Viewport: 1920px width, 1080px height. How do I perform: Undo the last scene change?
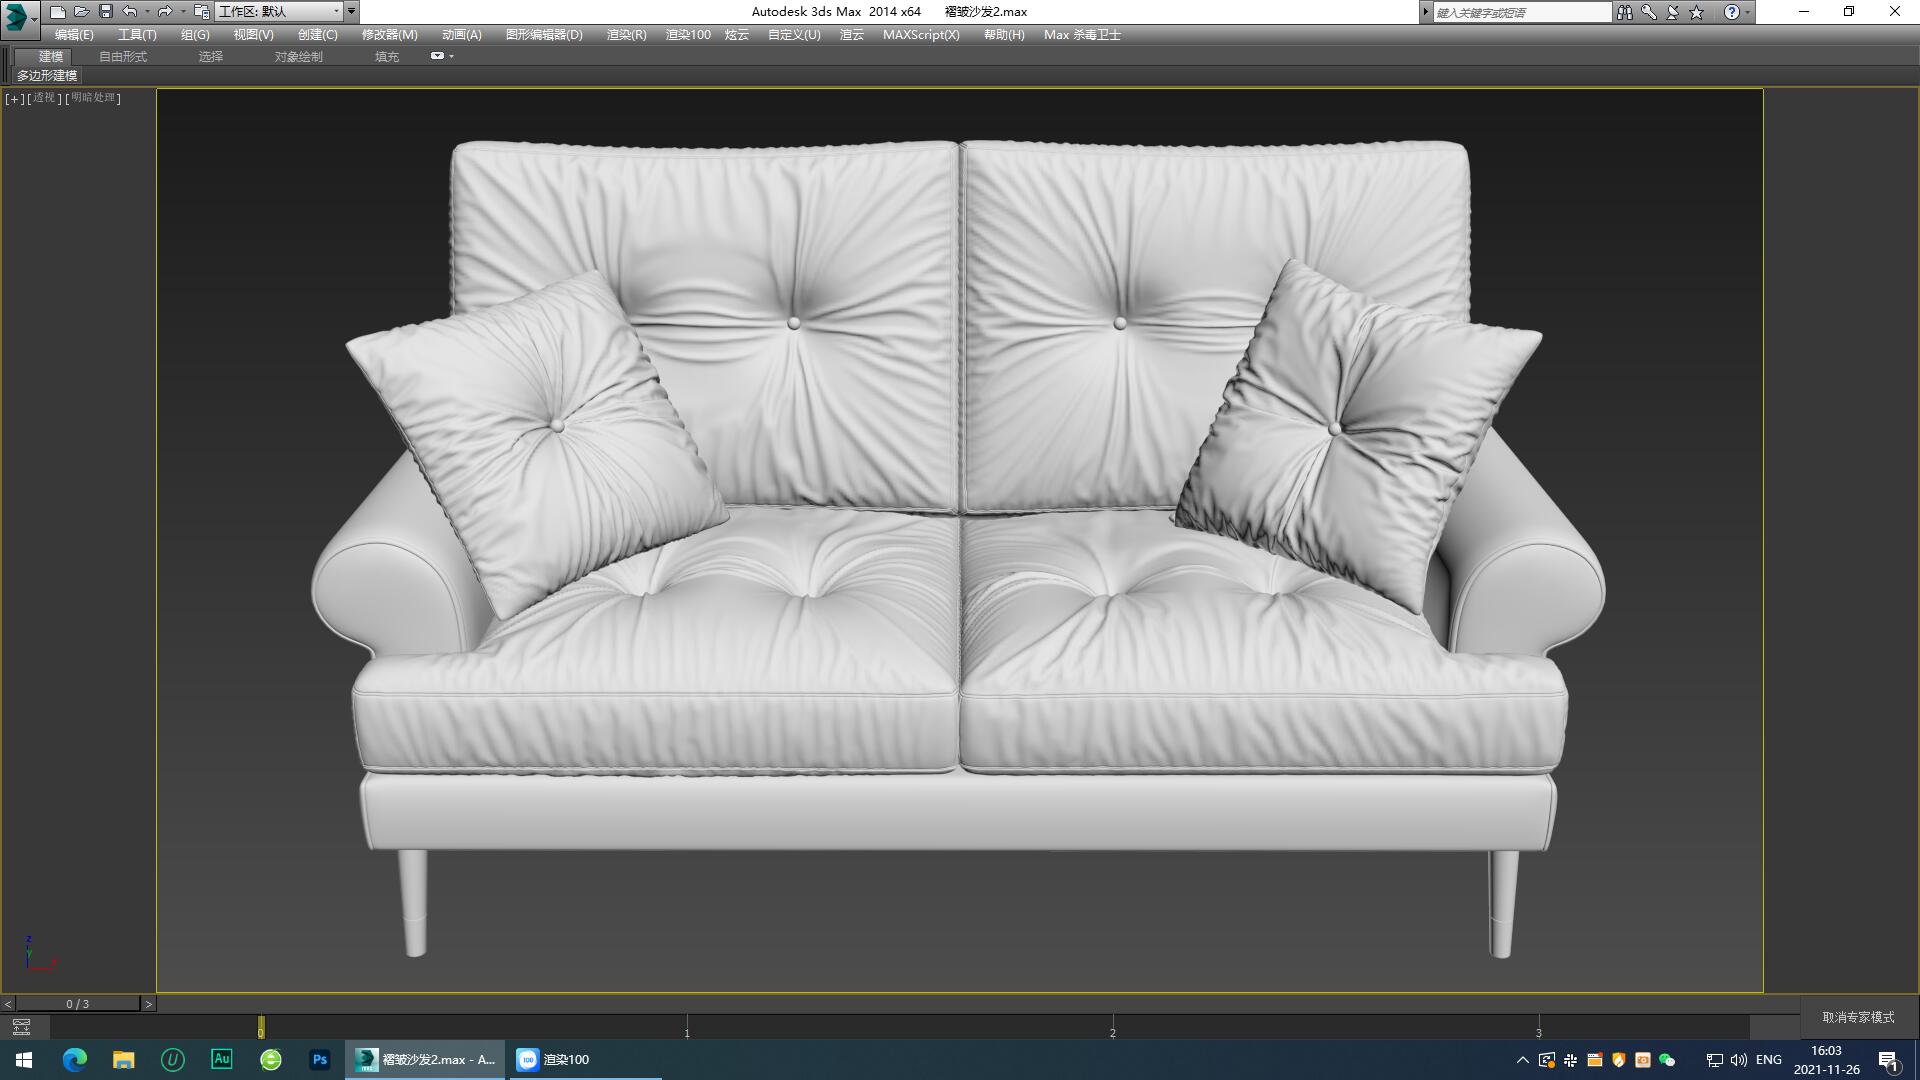click(128, 11)
